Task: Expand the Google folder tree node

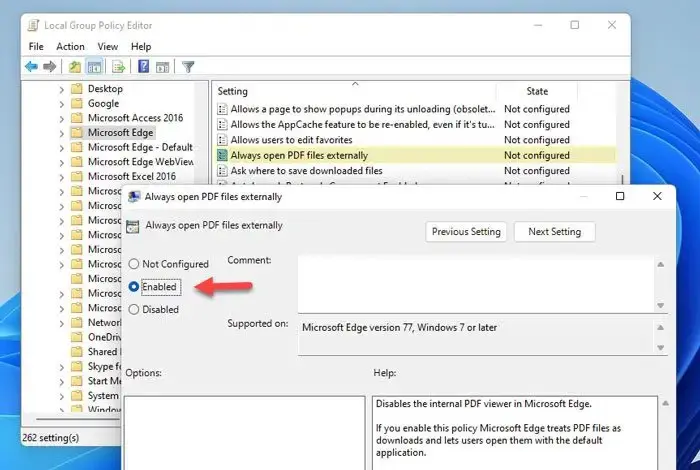Action: pos(62,104)
